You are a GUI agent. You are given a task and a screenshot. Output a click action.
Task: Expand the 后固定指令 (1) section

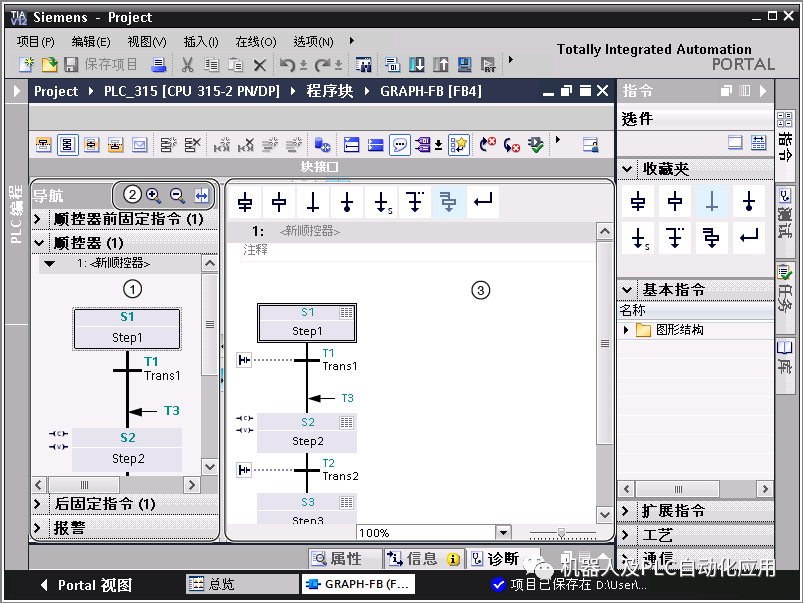click(x=38, y=504)
